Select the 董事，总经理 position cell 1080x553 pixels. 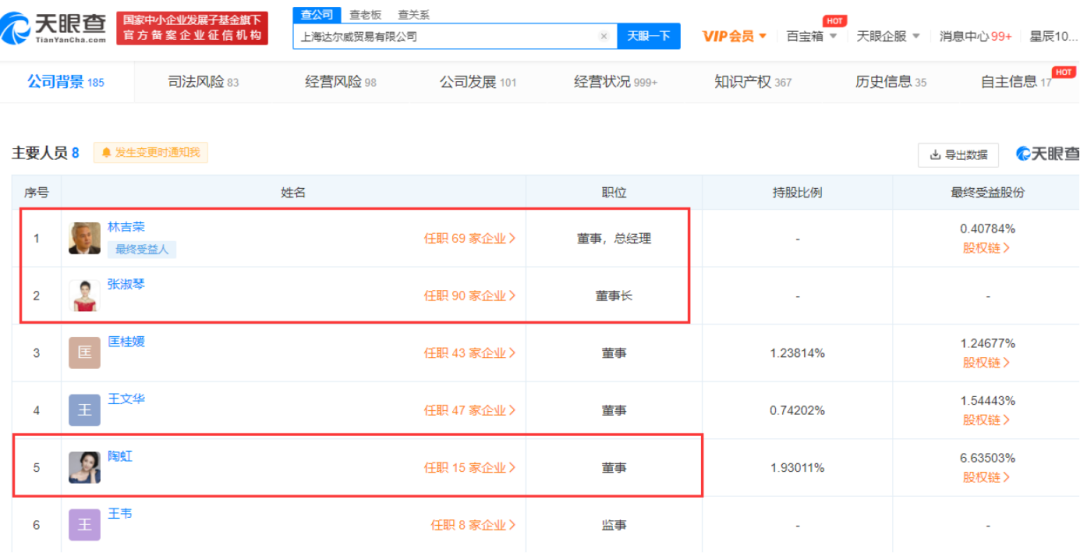614,238
